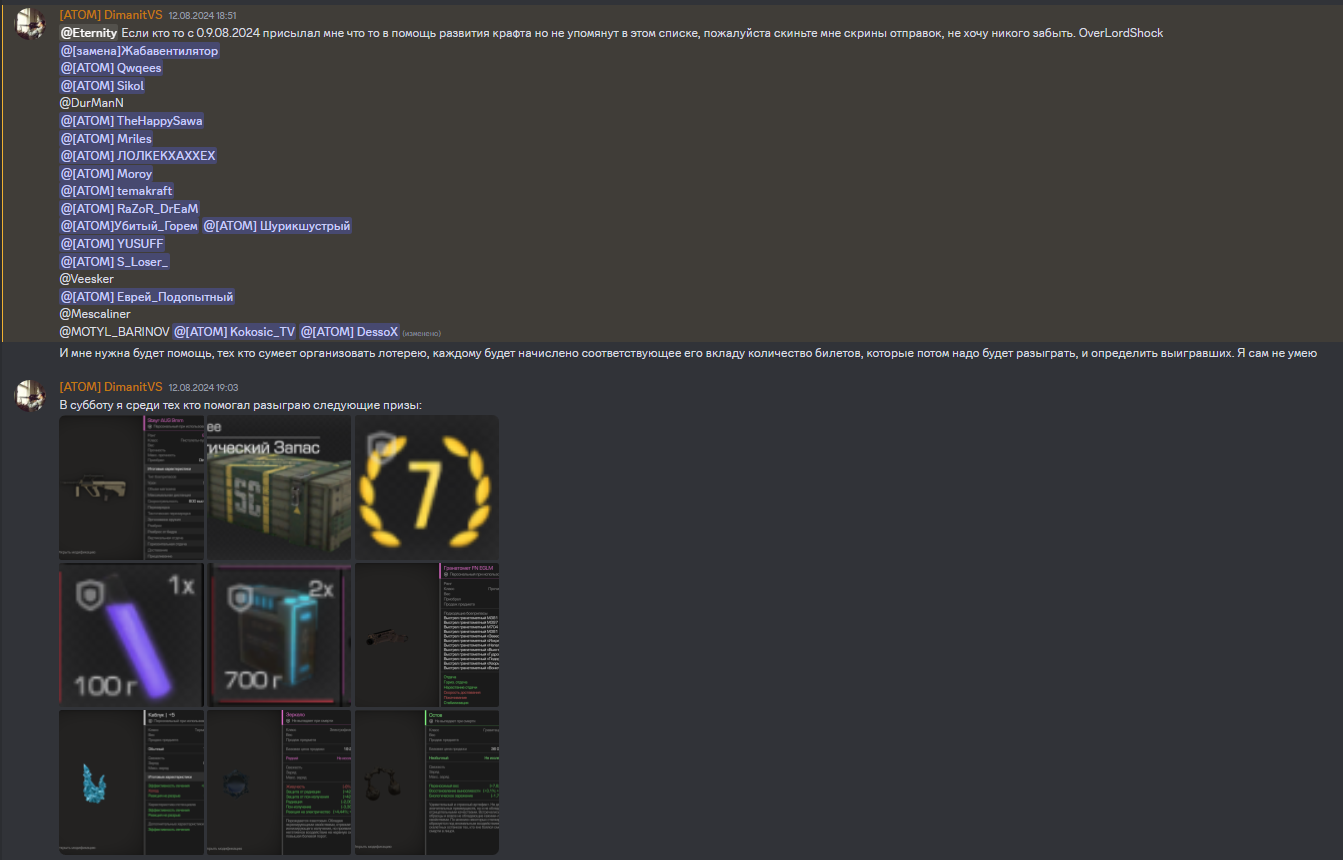The width and height of the screenshot is (1343, 860).
Task: Open mention @[ATOM] Шурикшустрый
Action: click(x=277, y=226)
